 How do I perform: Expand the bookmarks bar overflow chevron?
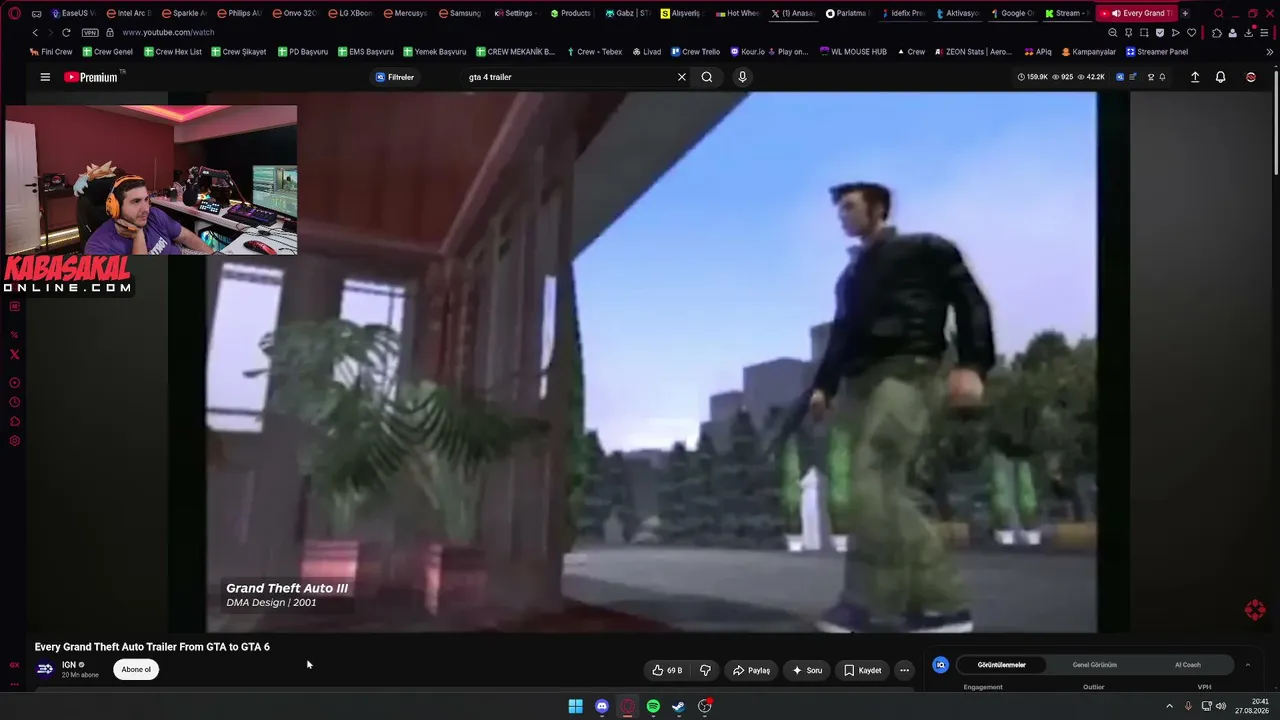pyautogui.click(x=1270, y=51)
